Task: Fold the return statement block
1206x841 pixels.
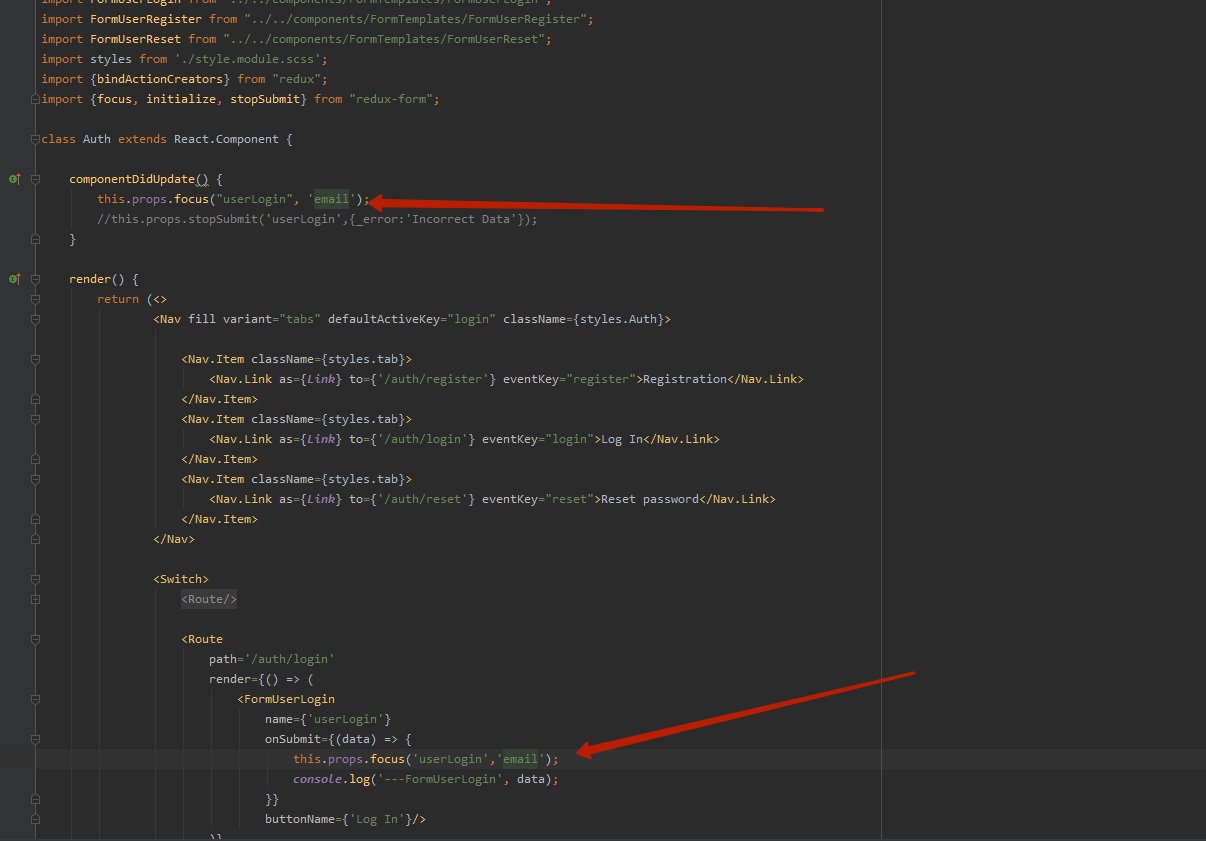Action: 35,299
